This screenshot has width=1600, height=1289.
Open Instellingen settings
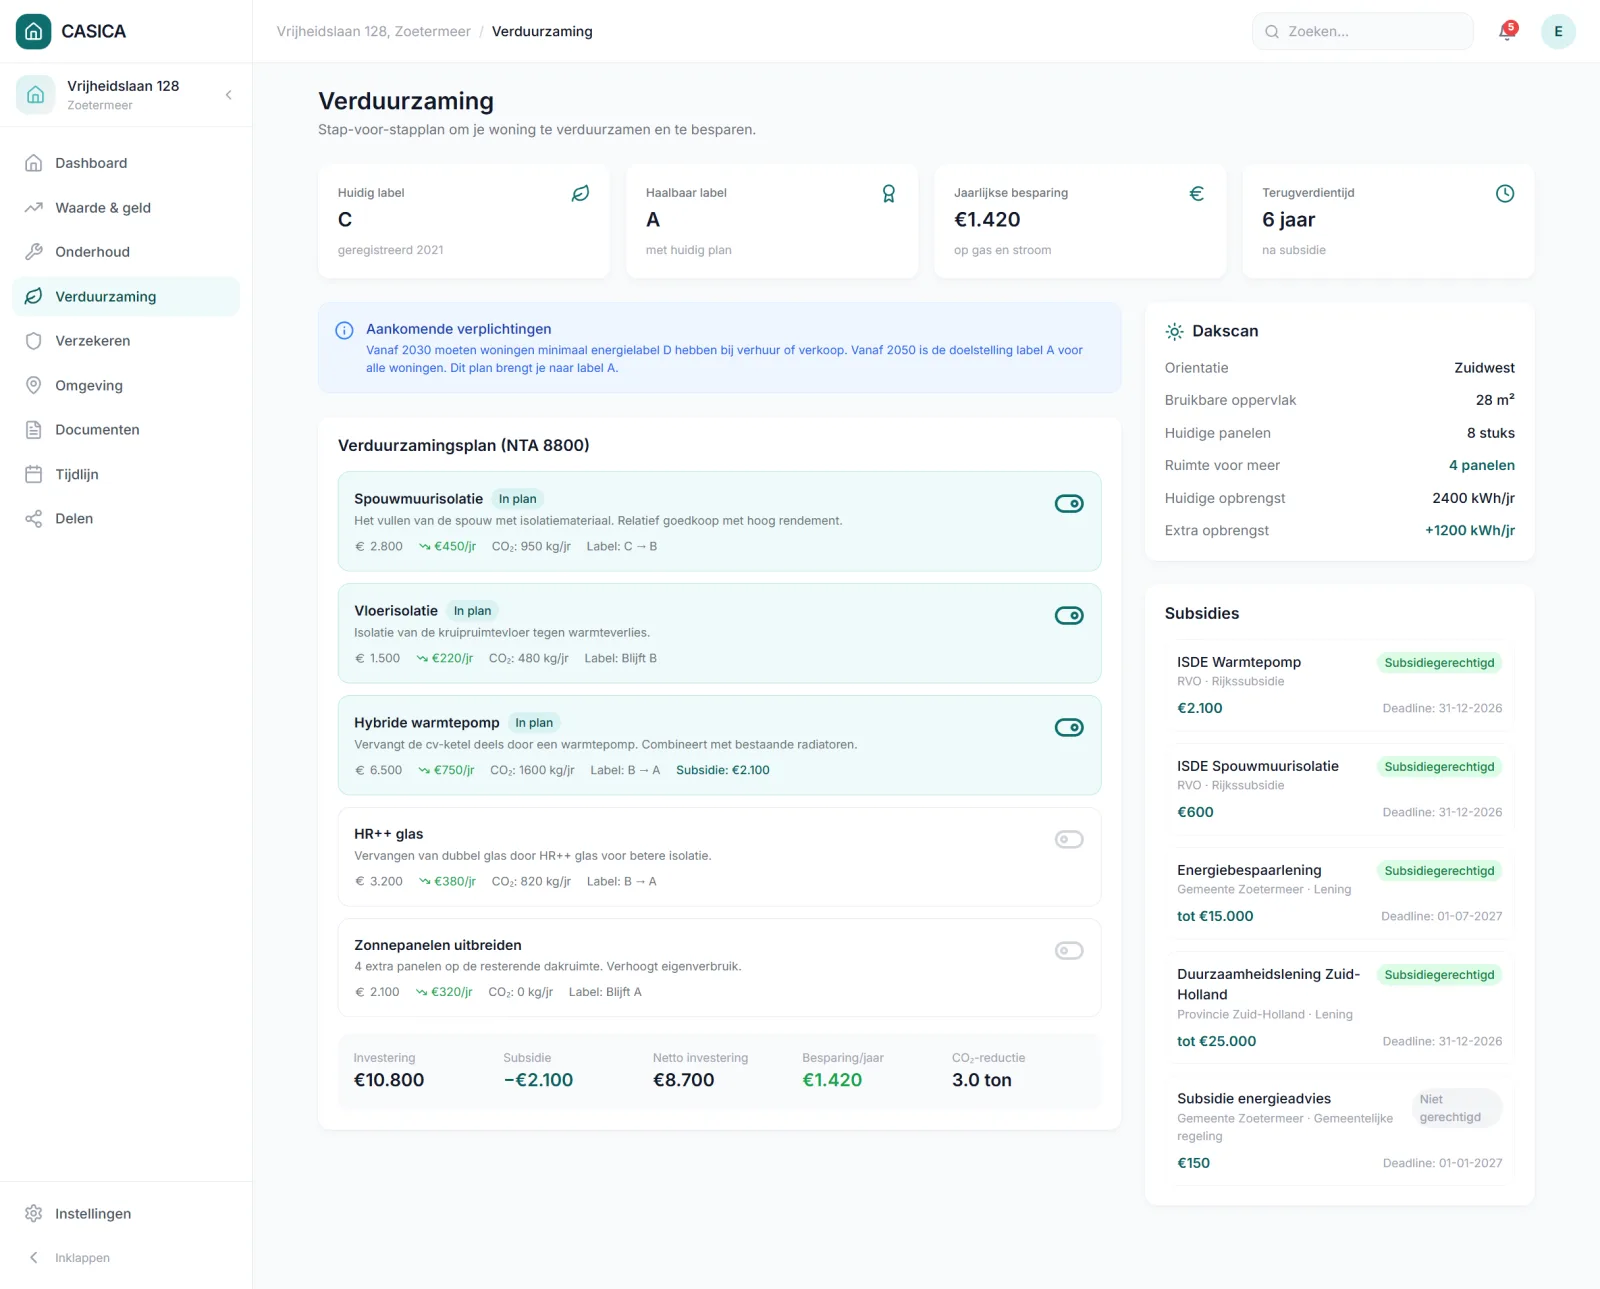(126, 1214)
